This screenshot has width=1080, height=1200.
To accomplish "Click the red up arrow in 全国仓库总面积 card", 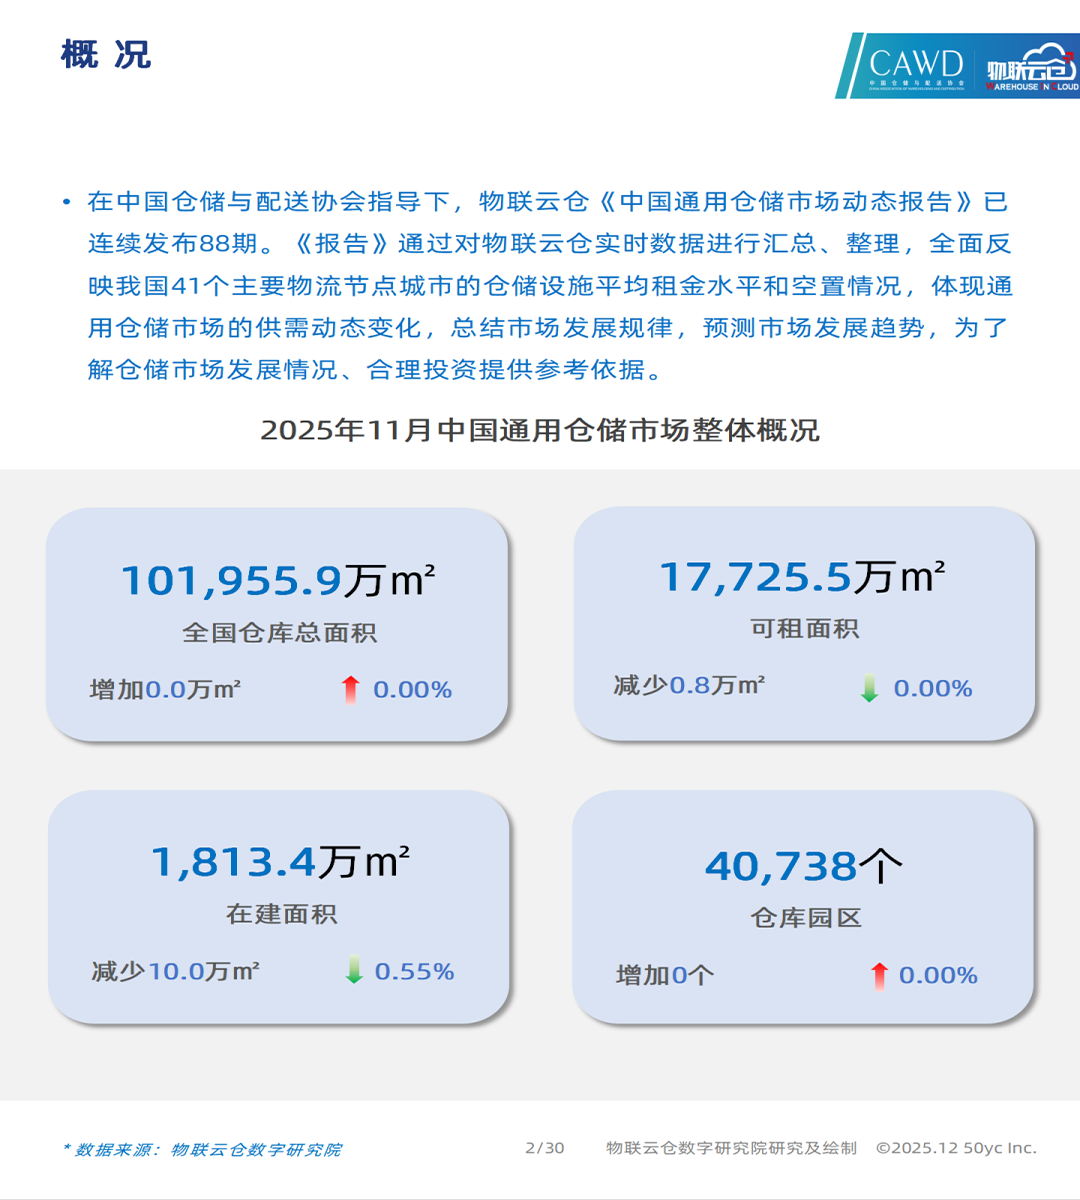I will (x=350, y=689).
